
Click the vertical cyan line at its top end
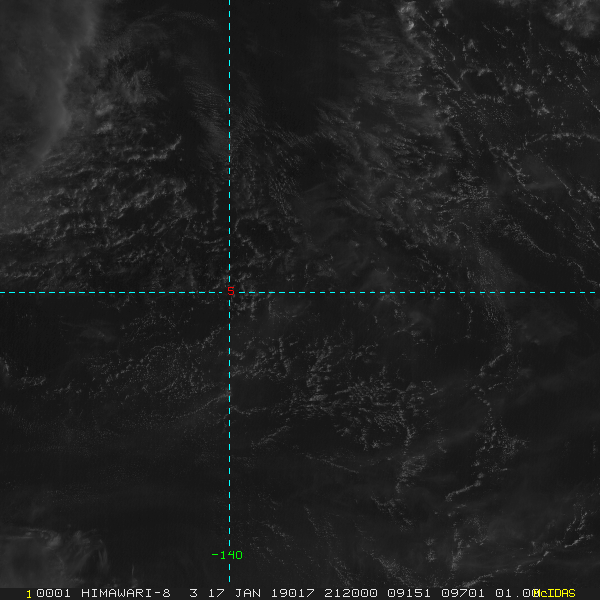click(x=229, y=3)
